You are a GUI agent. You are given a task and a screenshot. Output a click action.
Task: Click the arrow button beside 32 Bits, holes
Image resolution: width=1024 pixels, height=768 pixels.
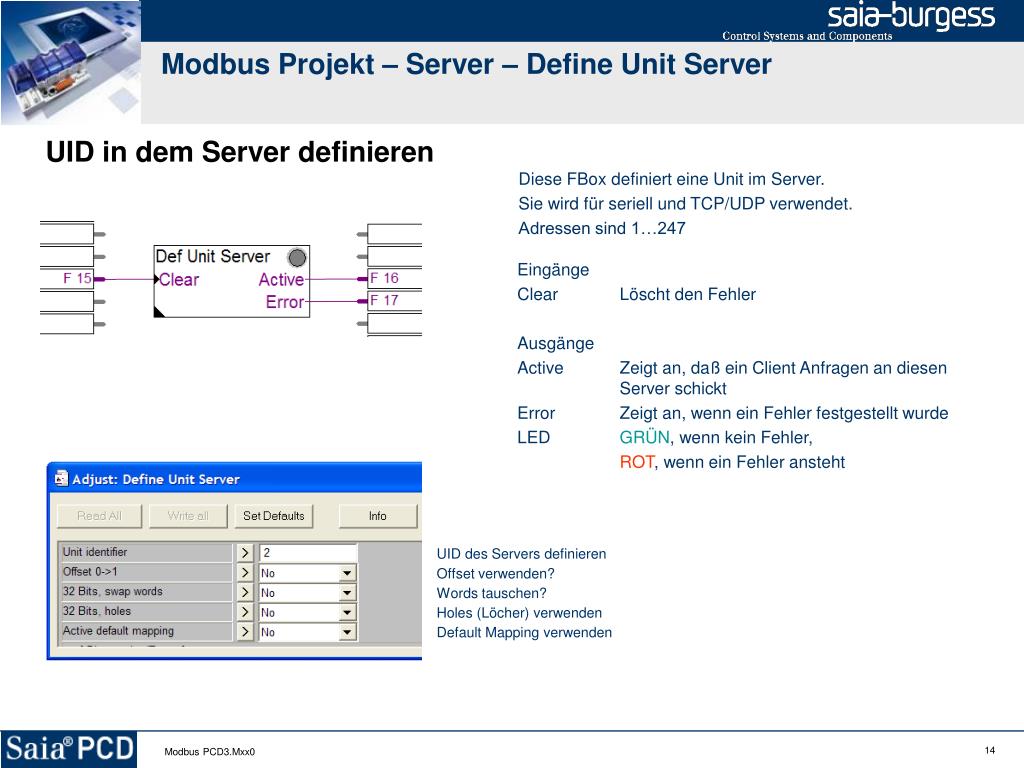(x=245, y=612)
